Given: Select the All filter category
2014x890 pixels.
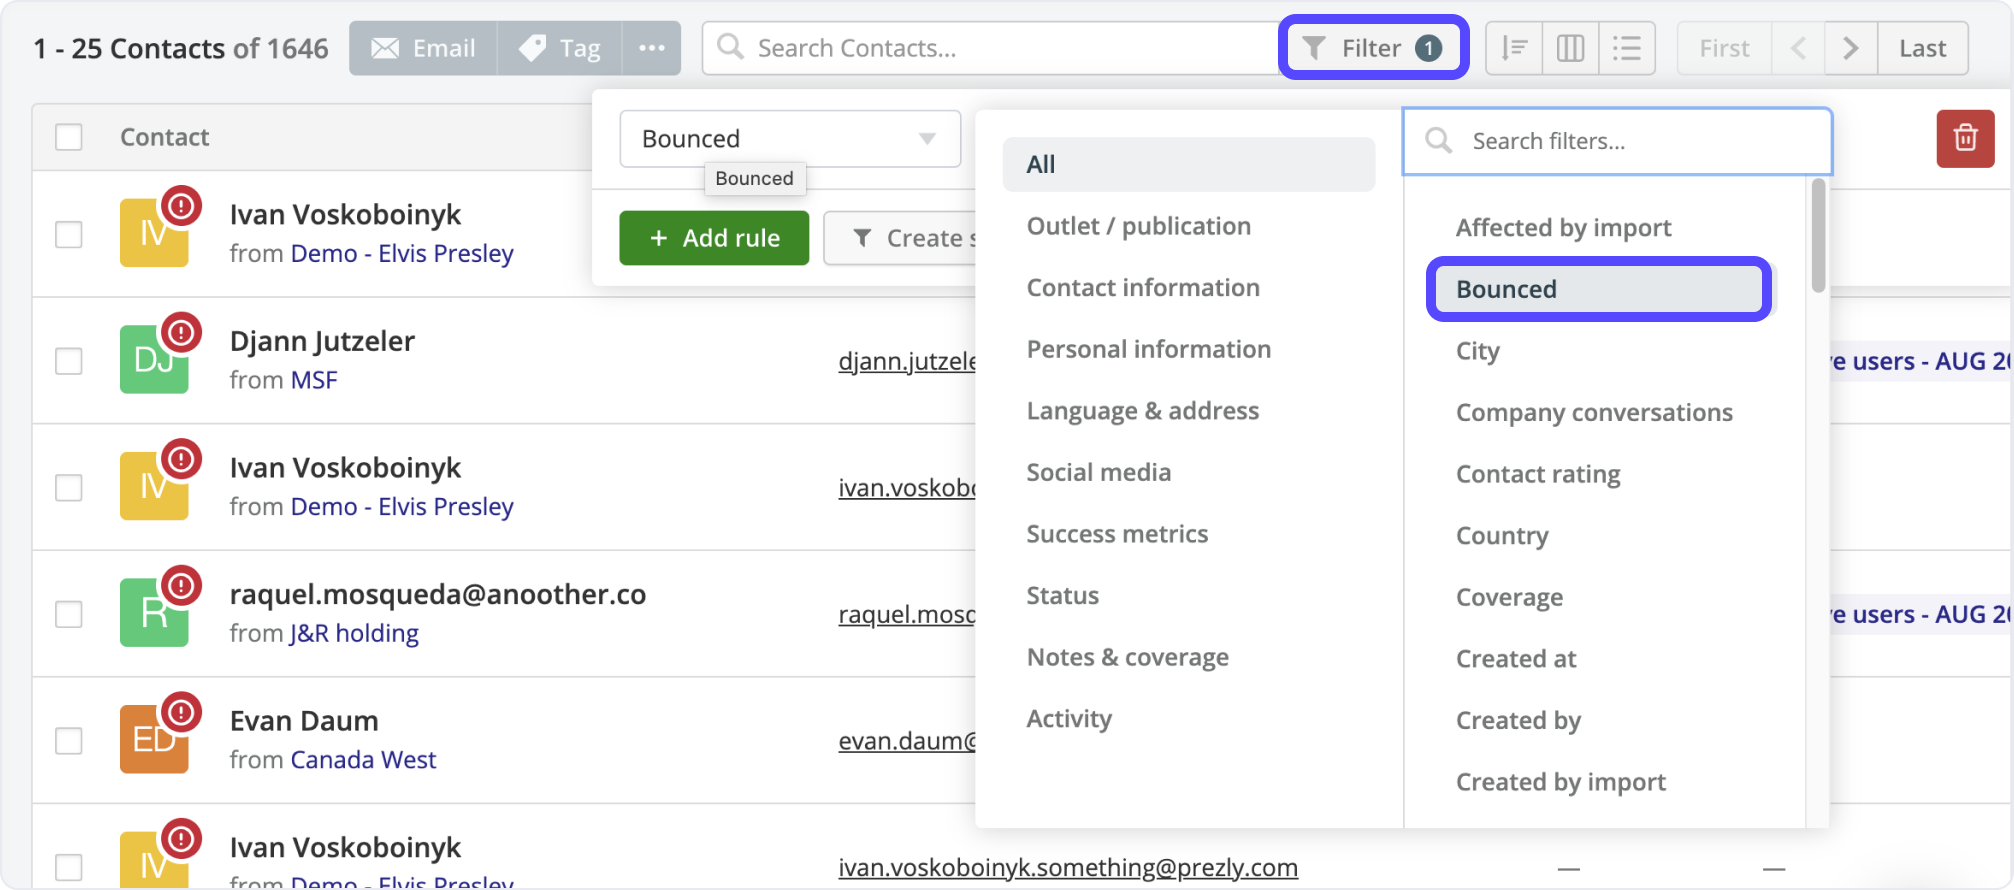Looking at the screenshot, I should (x=1189, y=164).
